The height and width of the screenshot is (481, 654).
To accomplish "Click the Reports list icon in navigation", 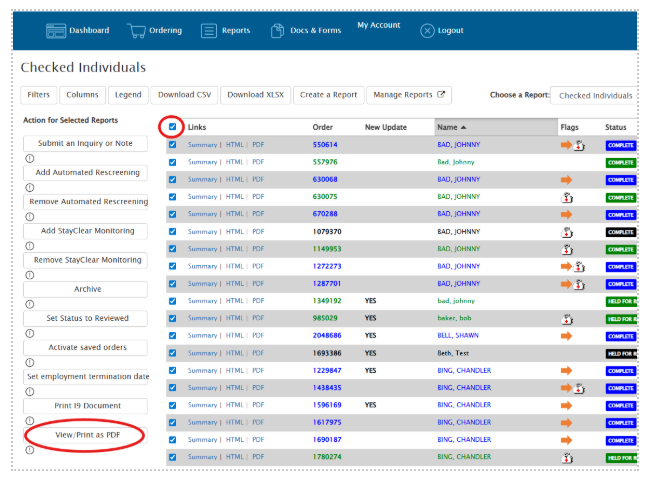I will tap(208, 31).
